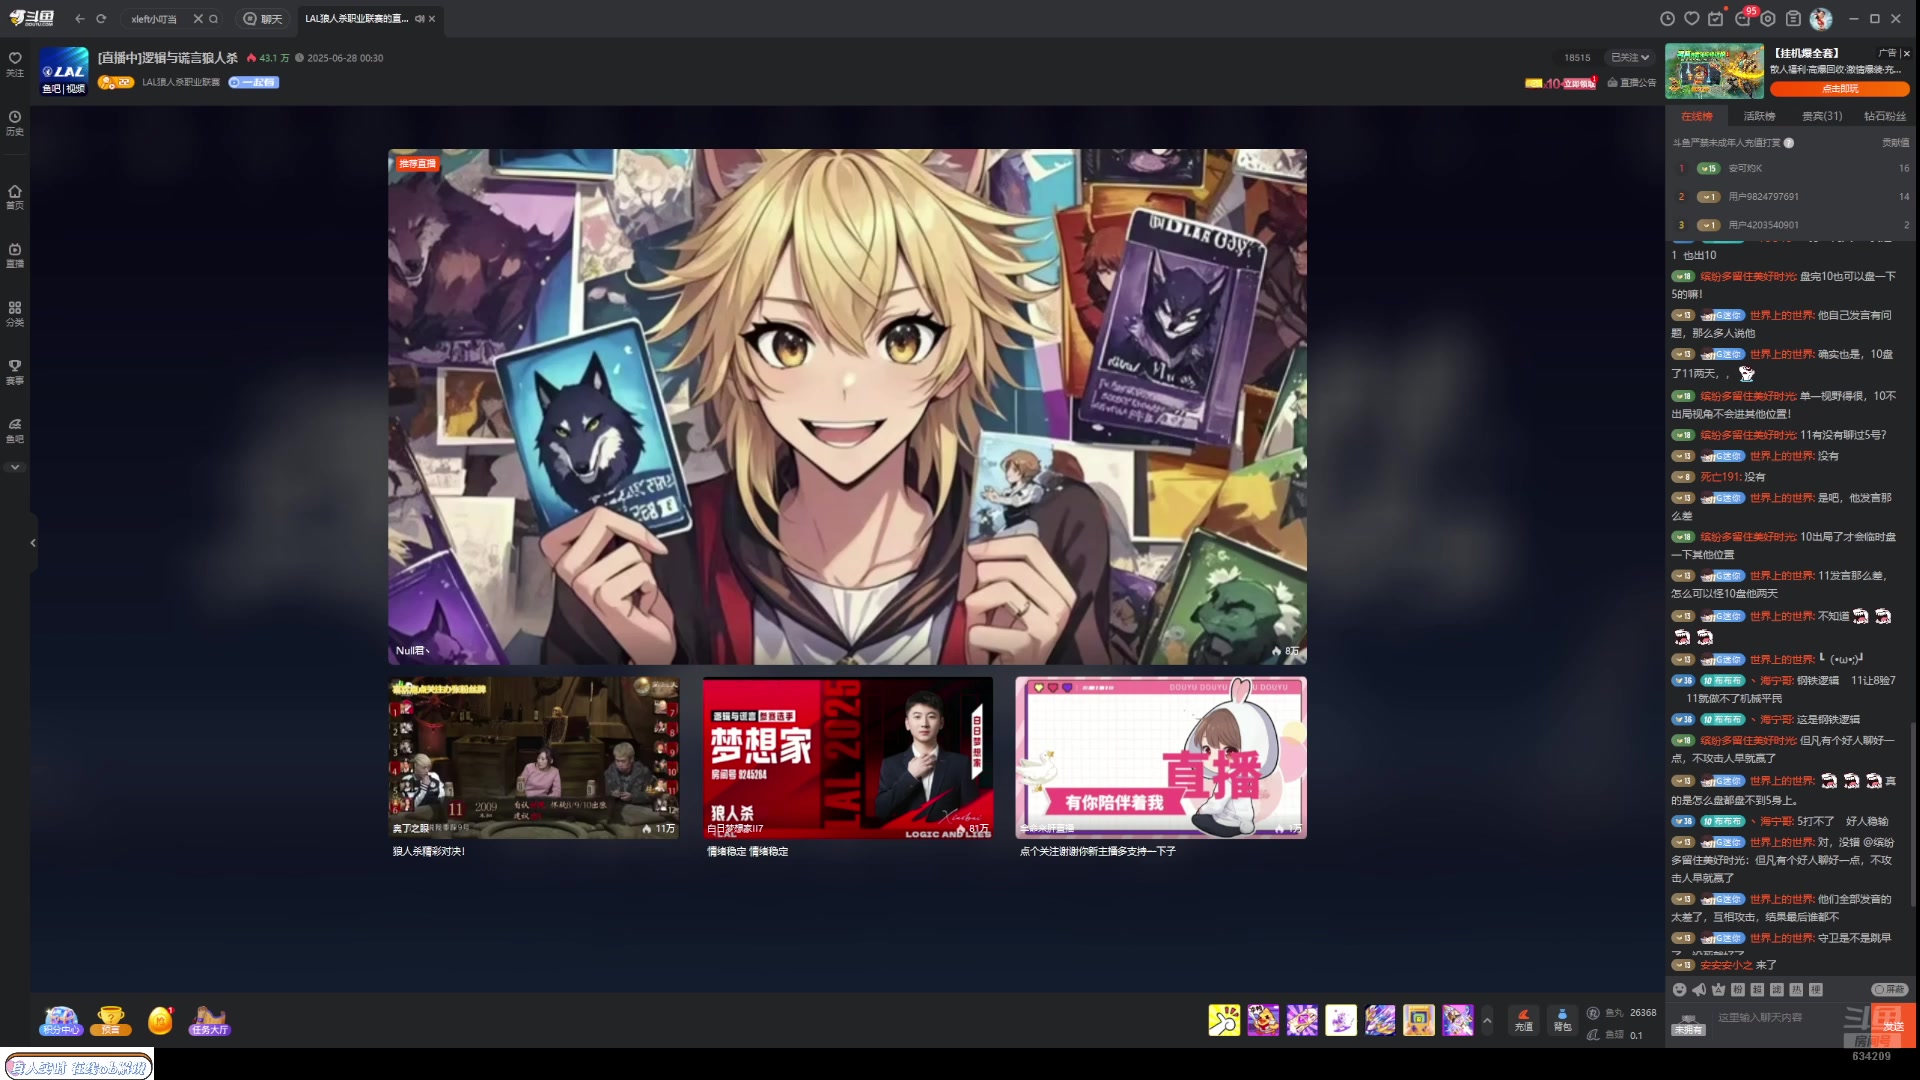Switch to the 贵宾(31) tab
Image resolution: width=1920 pixels, height=1080 pixels.
[x=1822, y=116]
